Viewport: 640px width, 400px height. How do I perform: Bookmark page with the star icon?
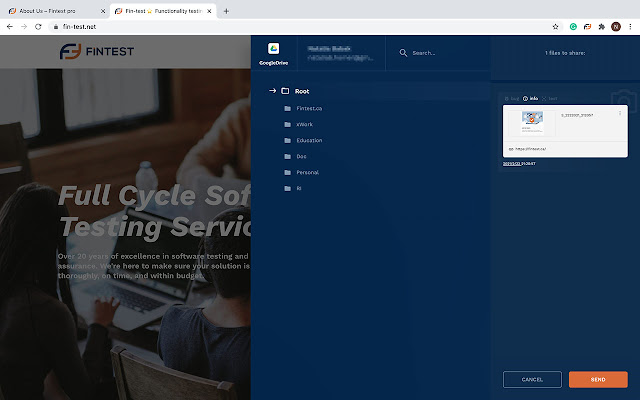pyautogui.click(x=556, y=26)
